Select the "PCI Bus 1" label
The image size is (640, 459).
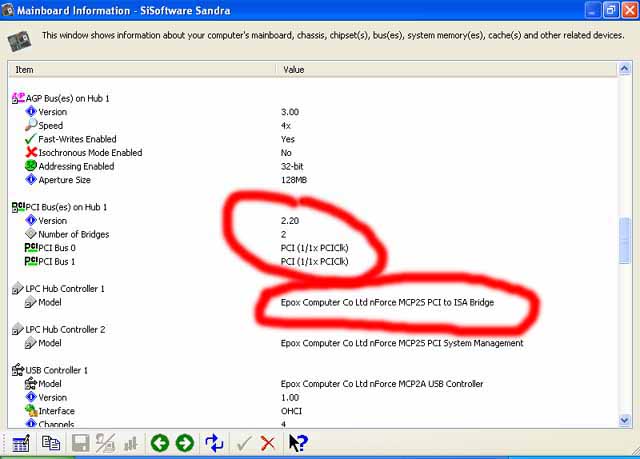tap(57, 262)
